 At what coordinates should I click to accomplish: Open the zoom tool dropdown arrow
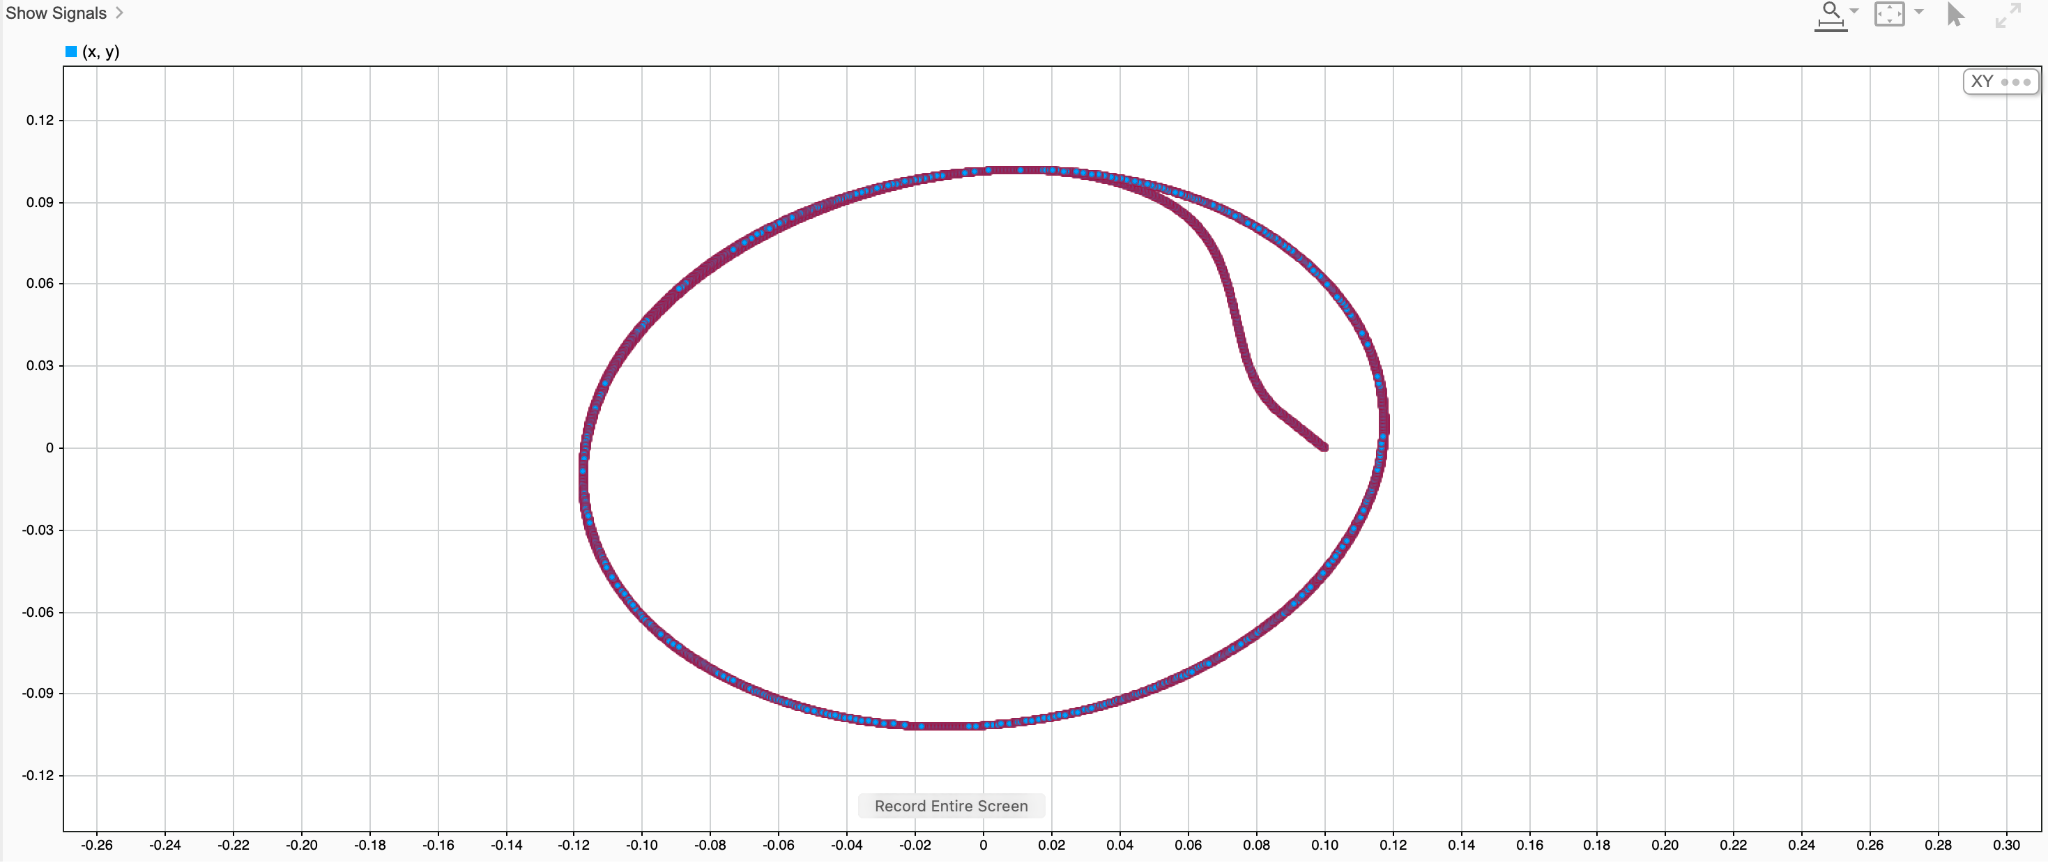[x=1855, y=11]
